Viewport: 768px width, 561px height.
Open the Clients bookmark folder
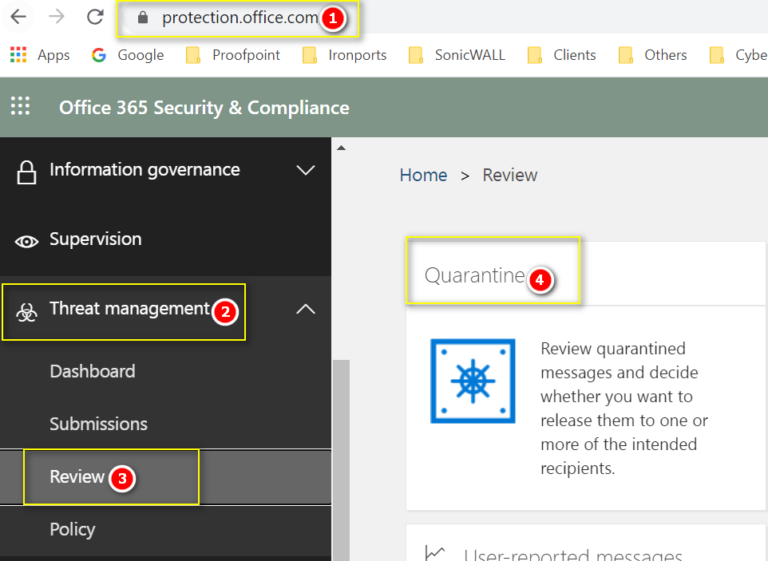[x=561, y=55]
